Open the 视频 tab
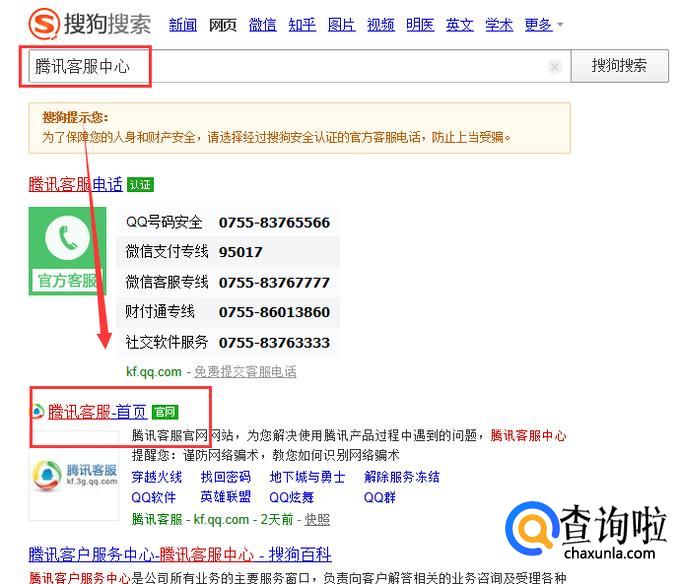The height and width of the screenshot is (584, 679). click(x=381, y=25)
